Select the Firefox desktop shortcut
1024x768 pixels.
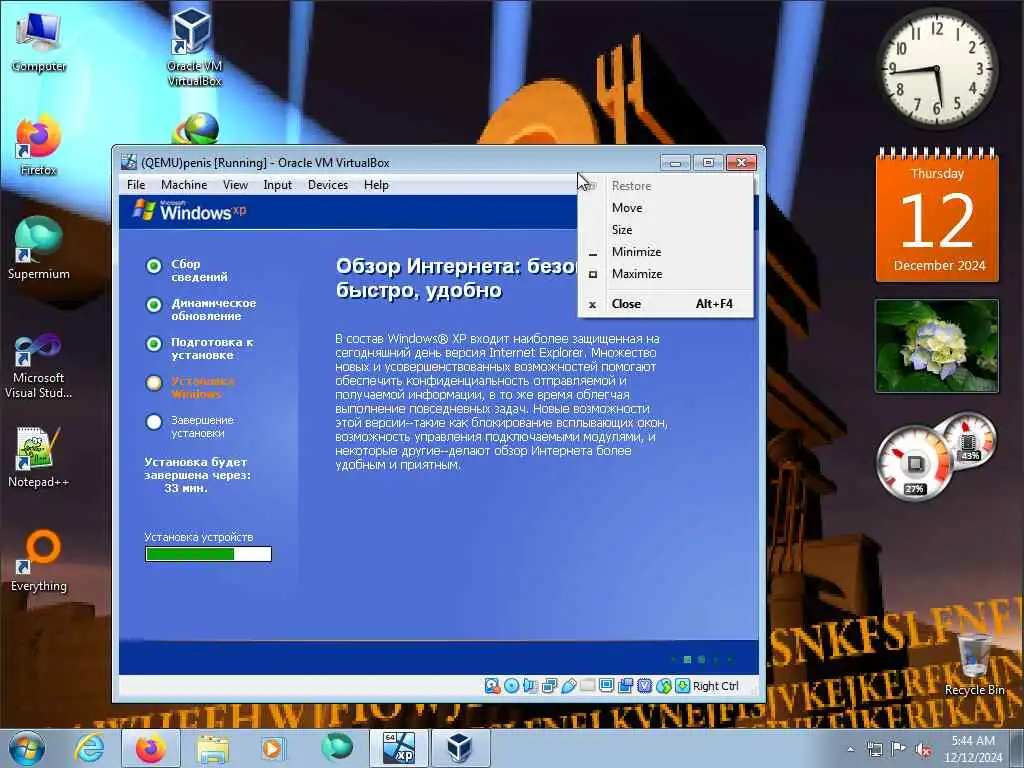(x=39, y=146)
